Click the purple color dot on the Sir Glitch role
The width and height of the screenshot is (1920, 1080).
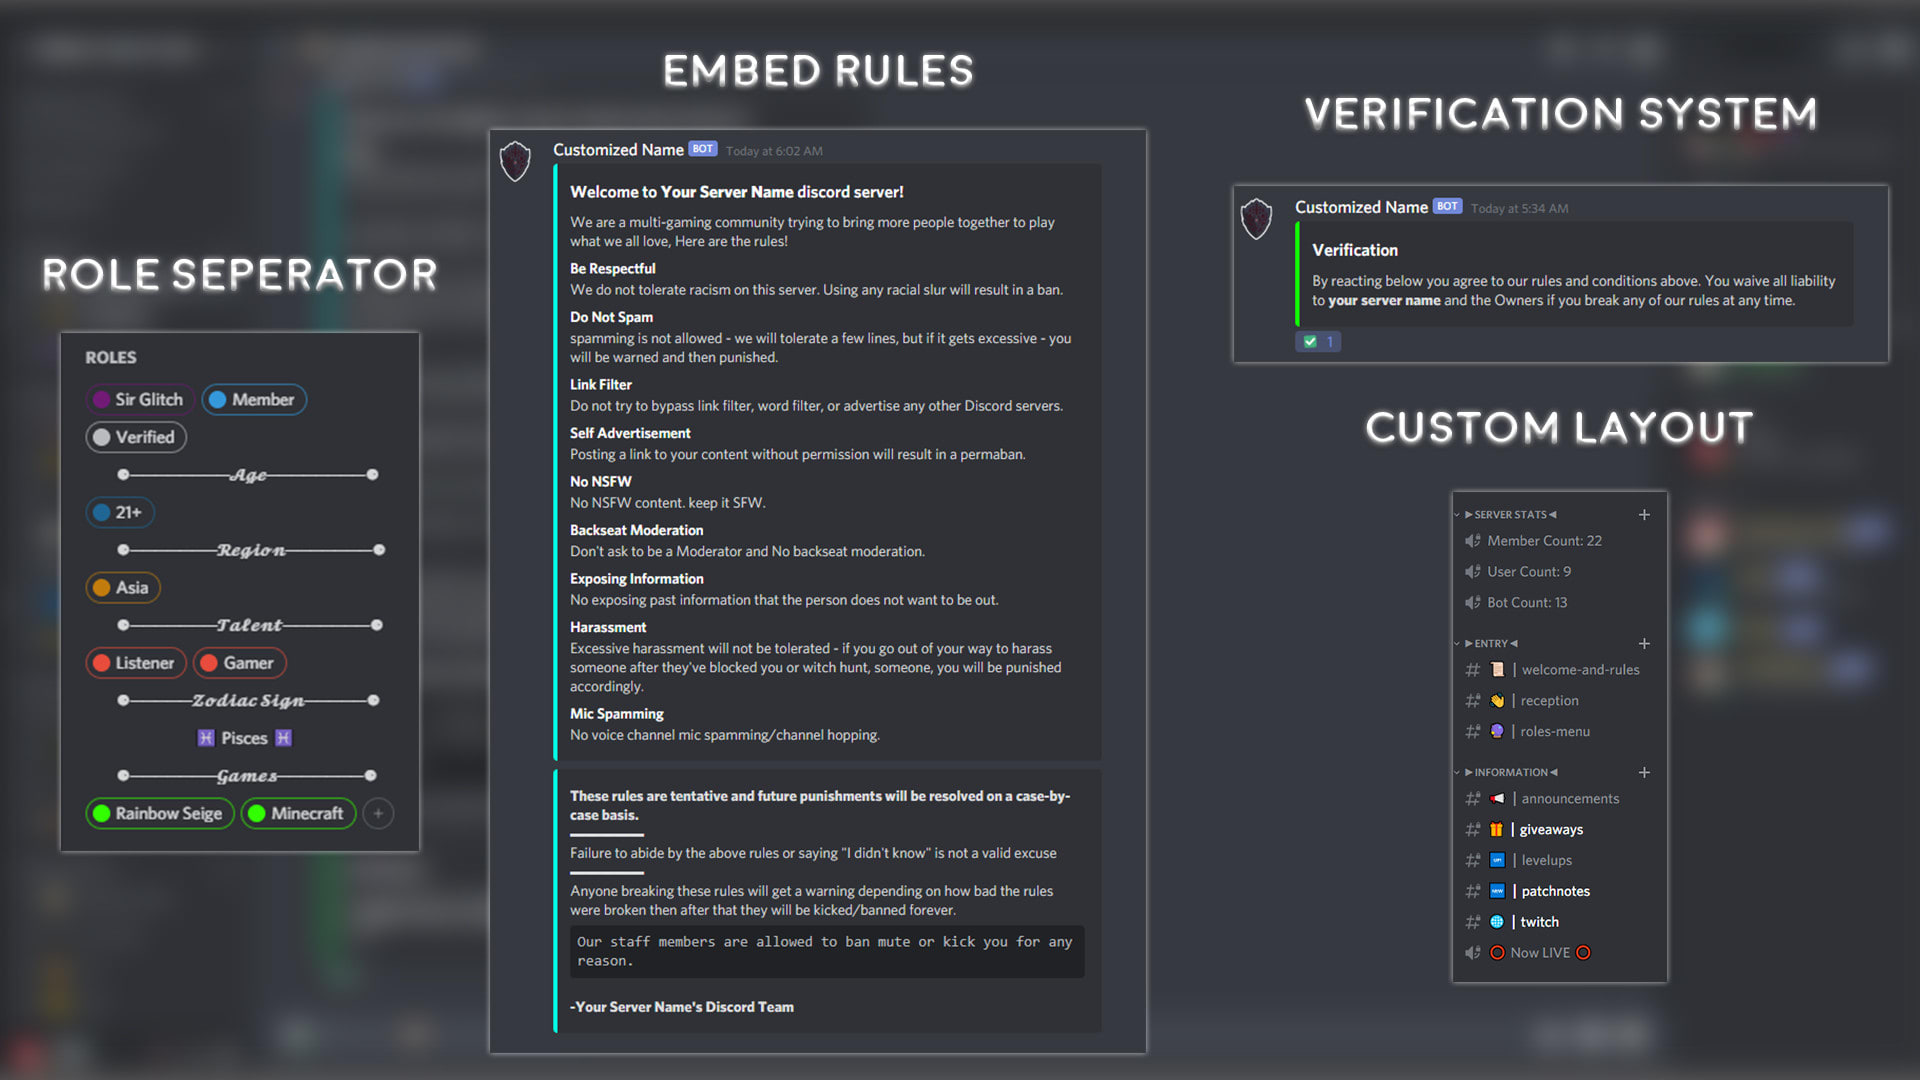(x=100, y=399)
